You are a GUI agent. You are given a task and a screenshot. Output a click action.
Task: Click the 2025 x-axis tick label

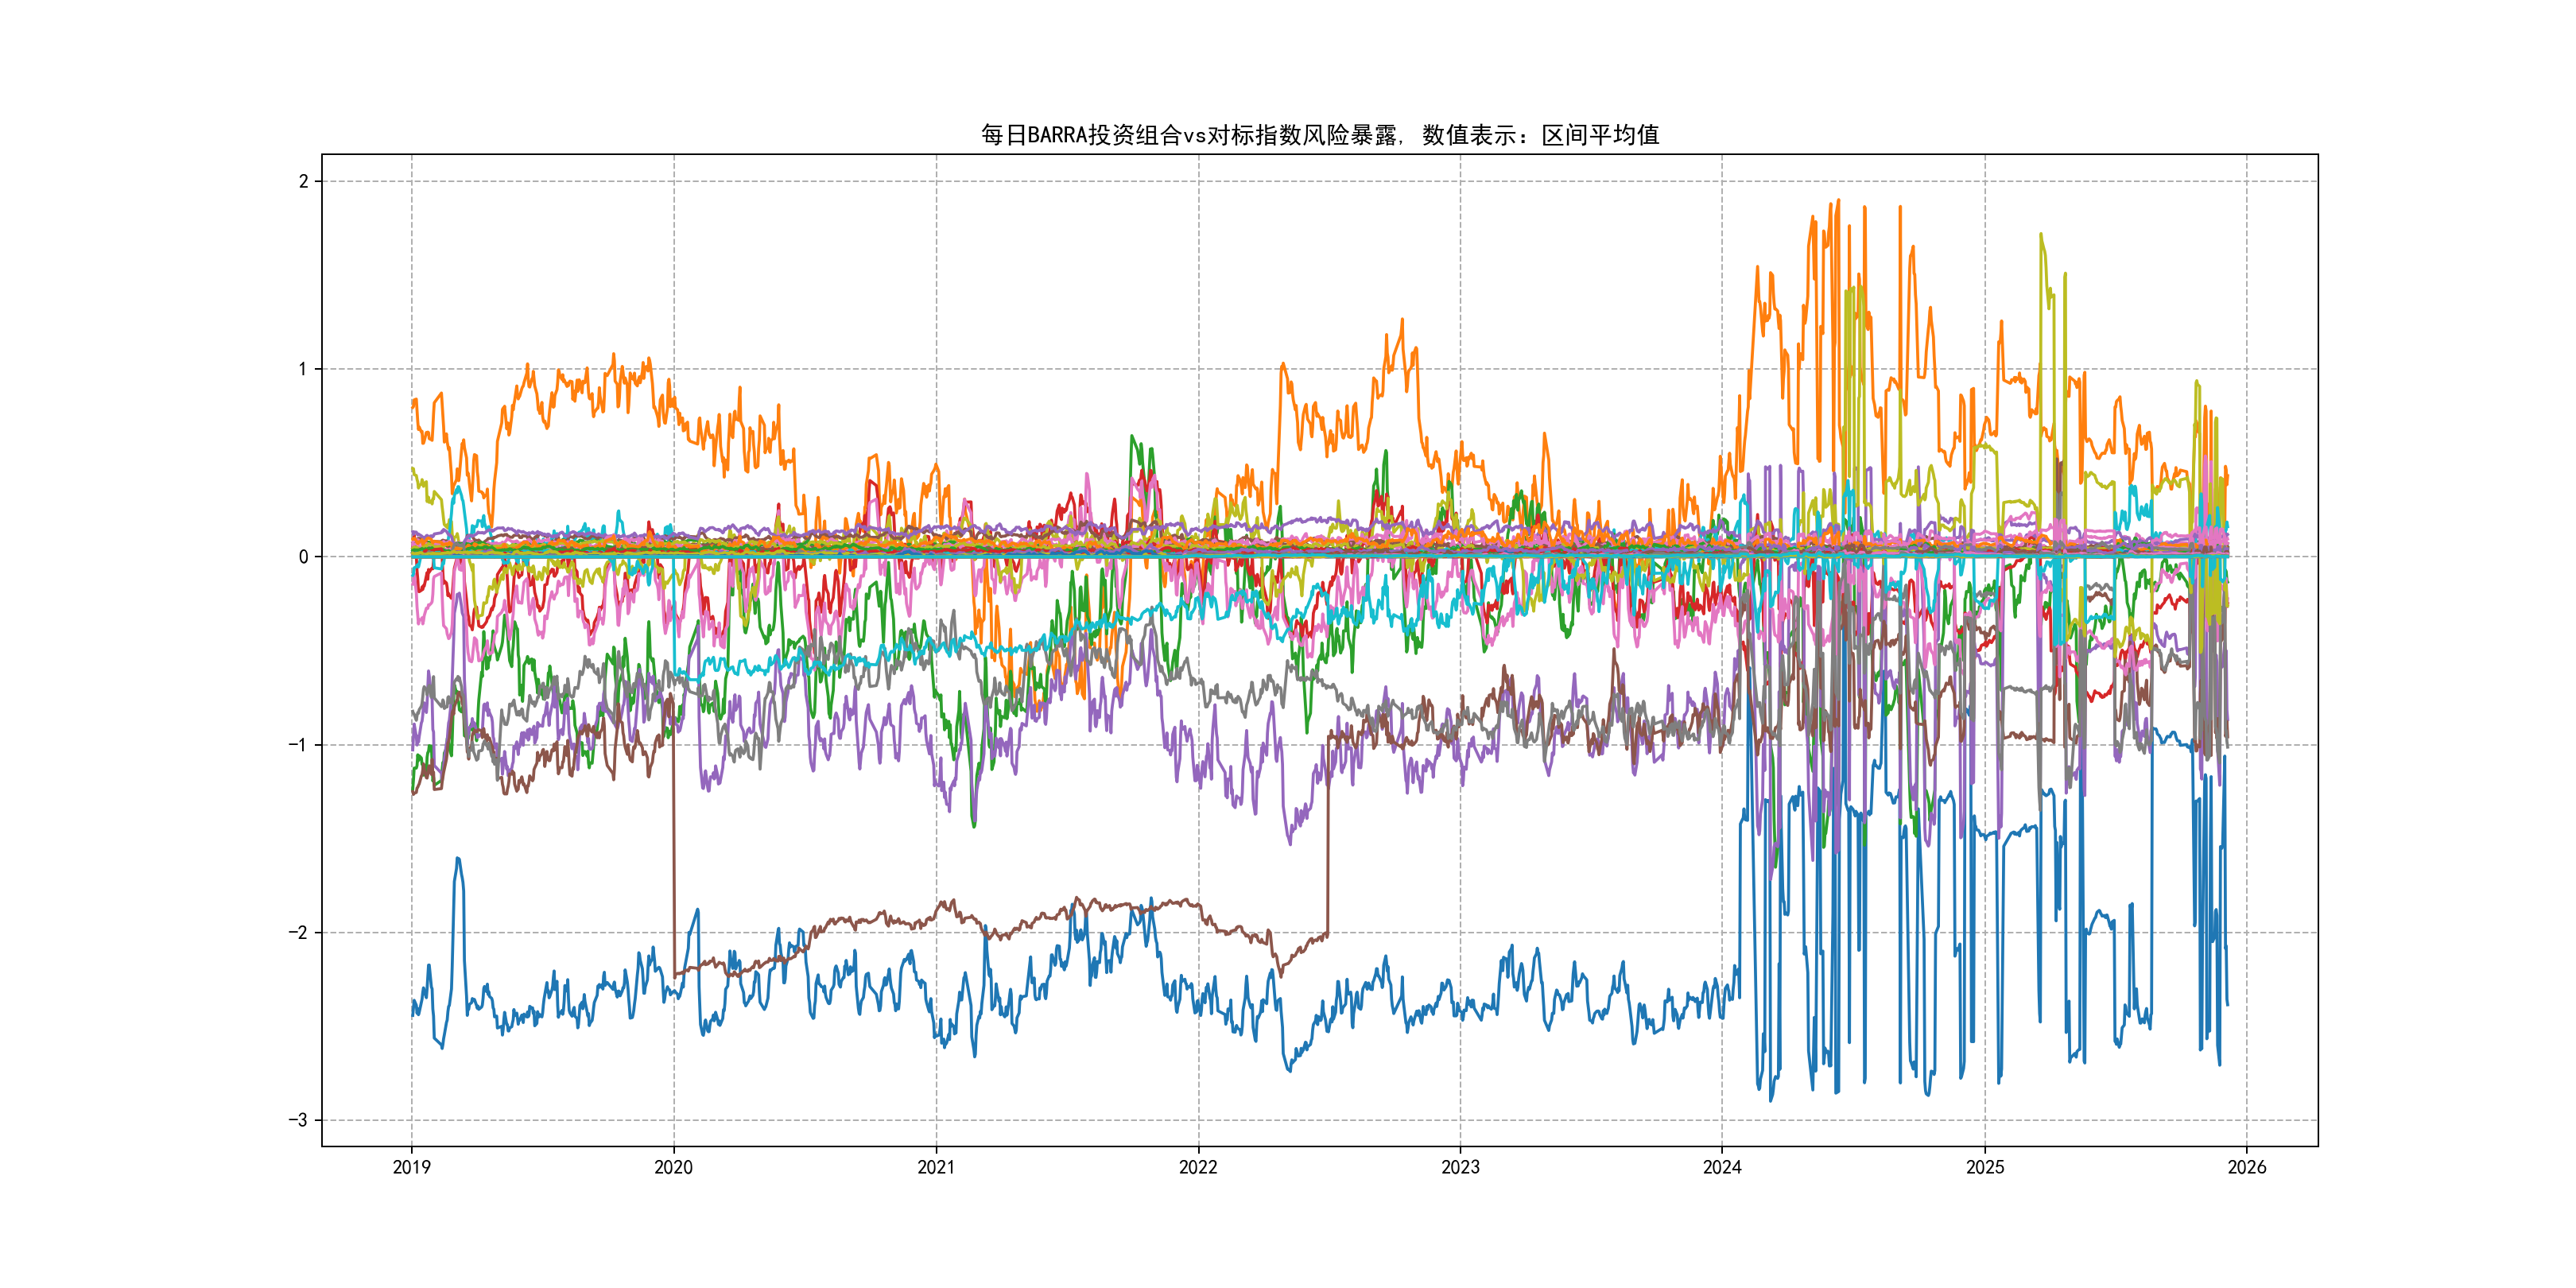coord(1985,1167)
